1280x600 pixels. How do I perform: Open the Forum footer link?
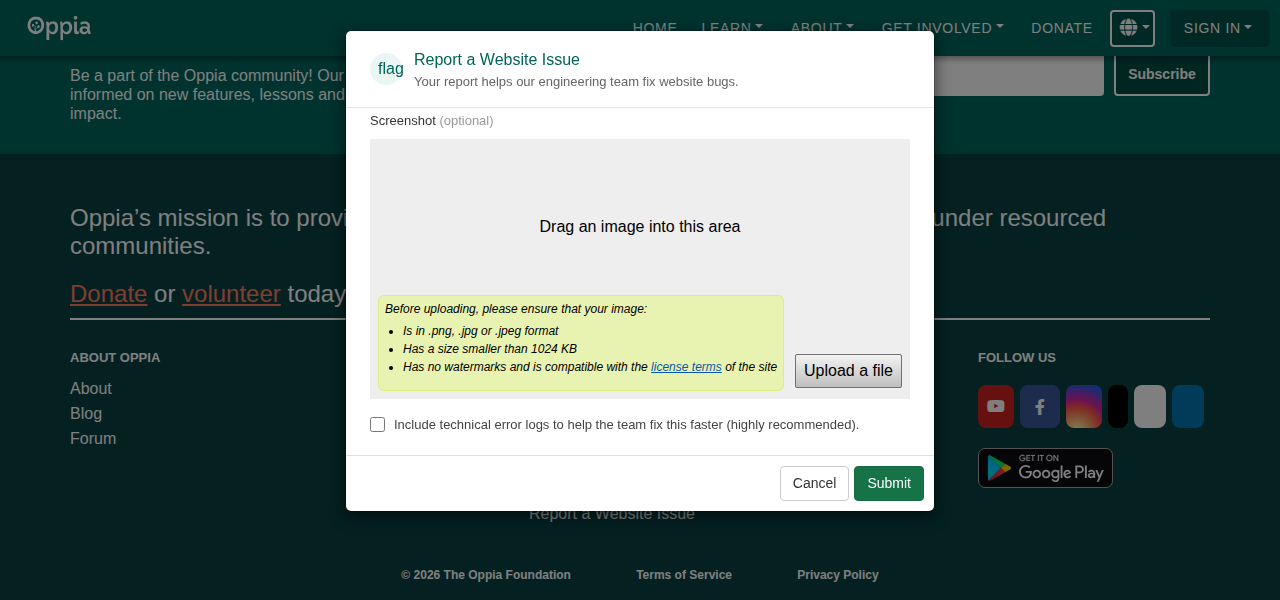93,438
